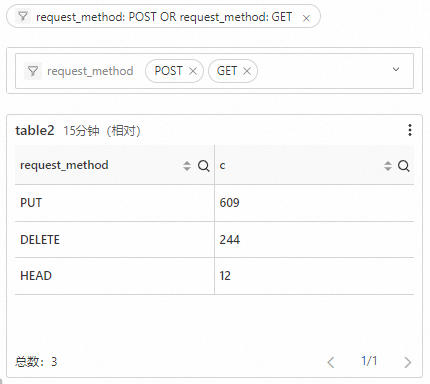This screenshot has width=430, height=384.
Task: Remove the GET tag from the filter
Action: pos(247,71)
